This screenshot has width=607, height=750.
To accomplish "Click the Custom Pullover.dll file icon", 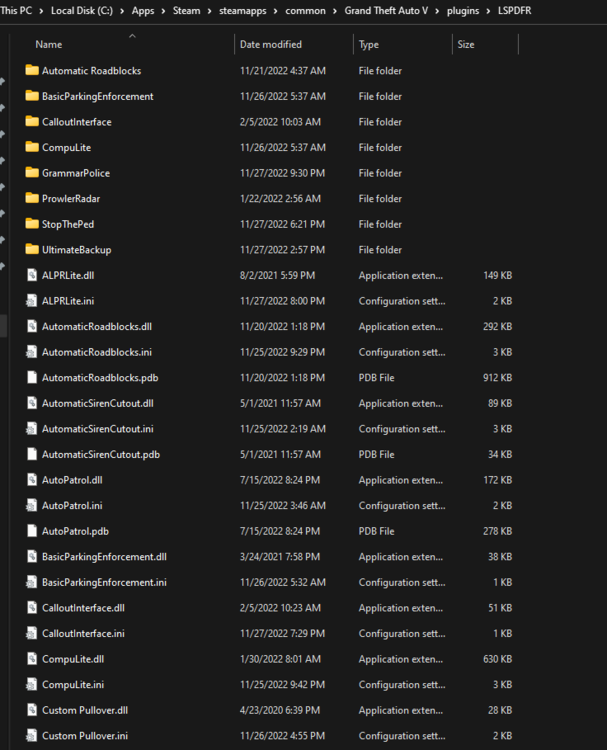I will tap(32, 710).
